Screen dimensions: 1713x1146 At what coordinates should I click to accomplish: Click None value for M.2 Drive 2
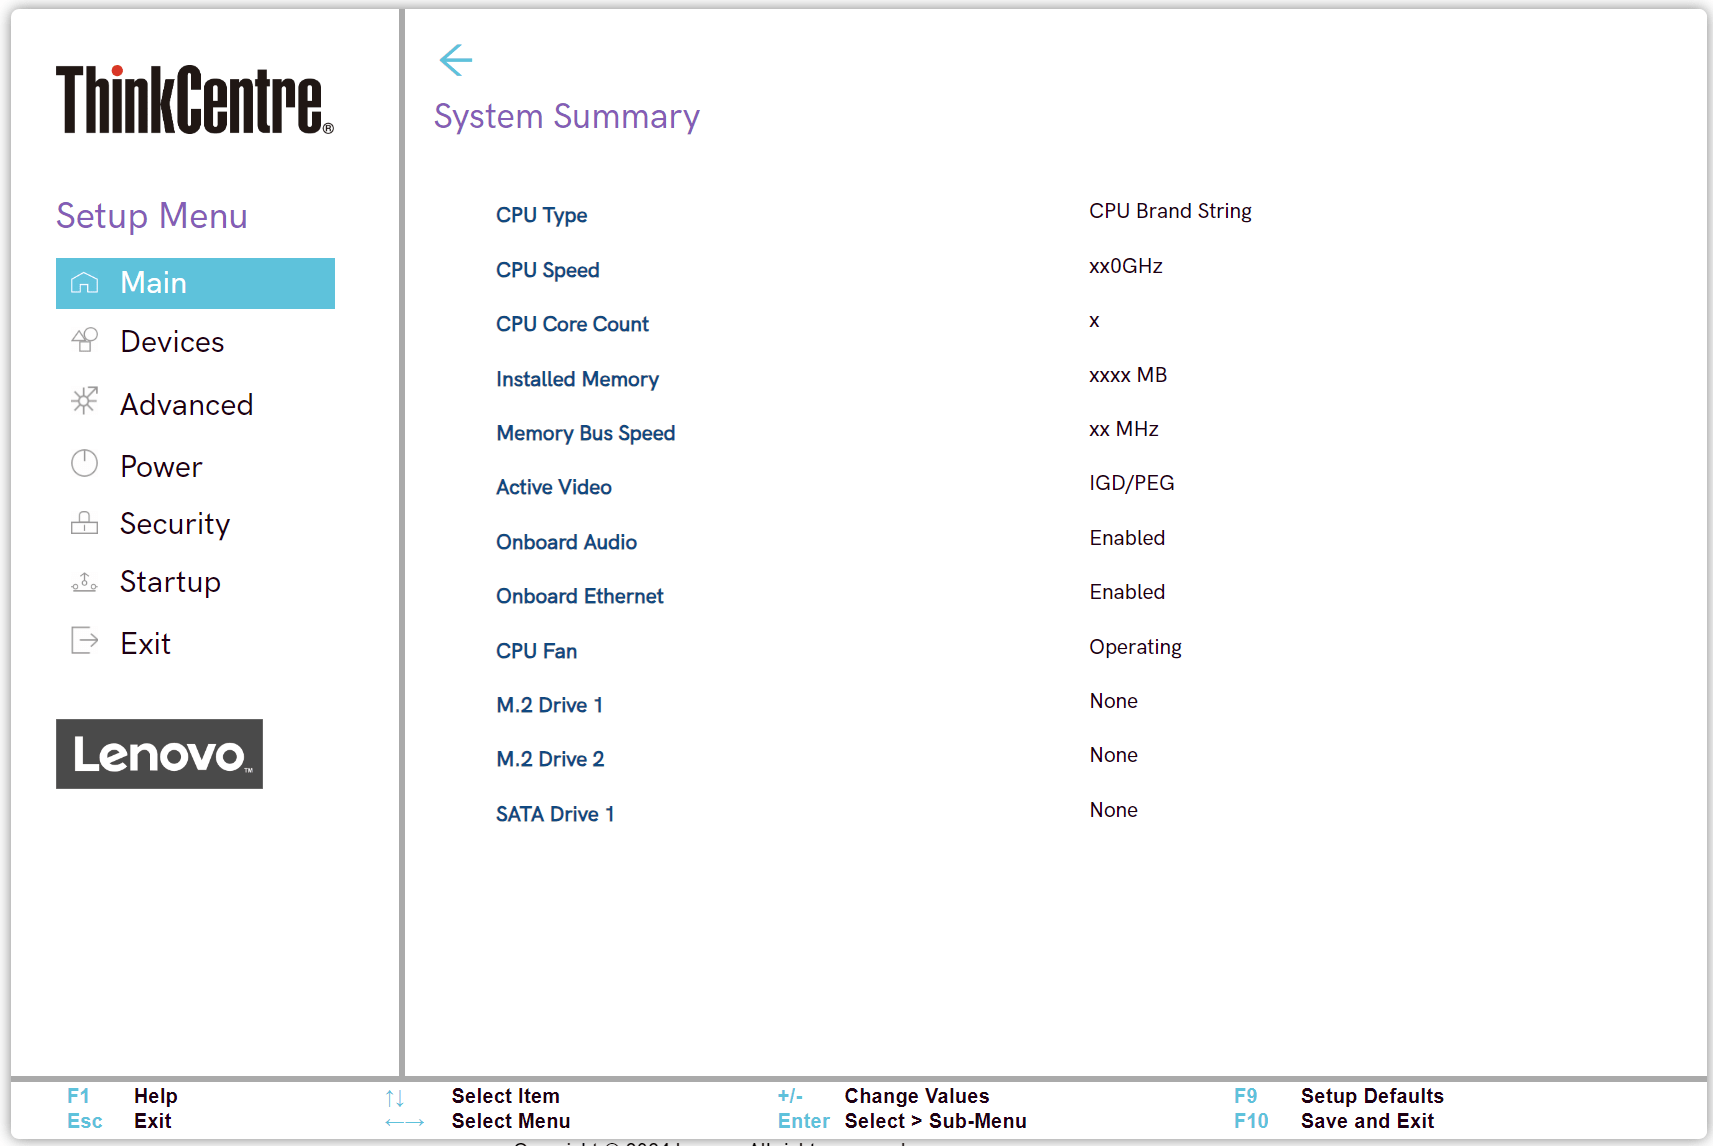(x=1113, y=755)
